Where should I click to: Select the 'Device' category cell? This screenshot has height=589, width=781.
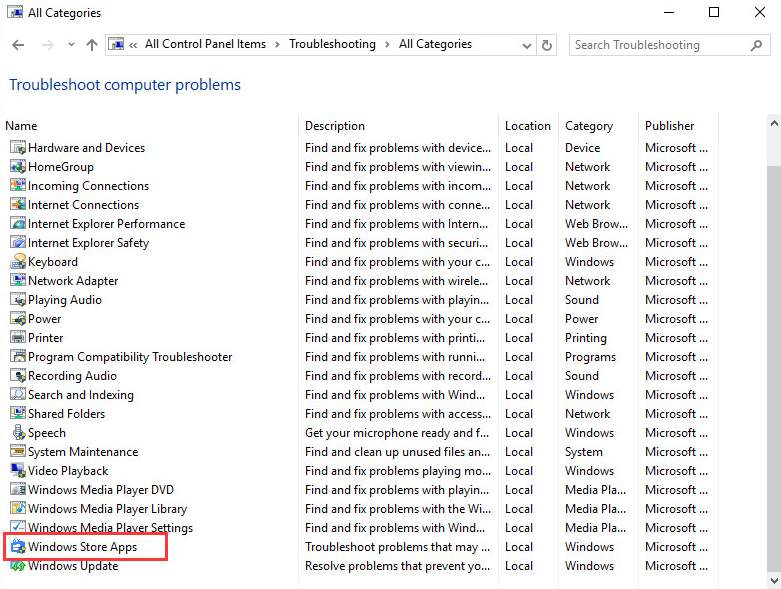click(x=582, y=148)
